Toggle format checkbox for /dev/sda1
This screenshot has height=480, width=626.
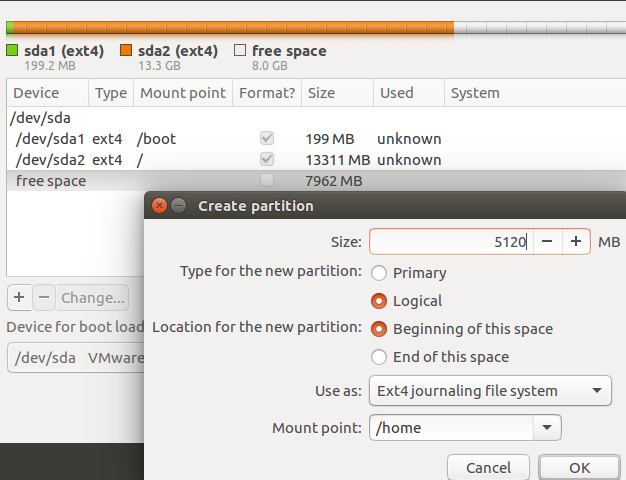267,138
